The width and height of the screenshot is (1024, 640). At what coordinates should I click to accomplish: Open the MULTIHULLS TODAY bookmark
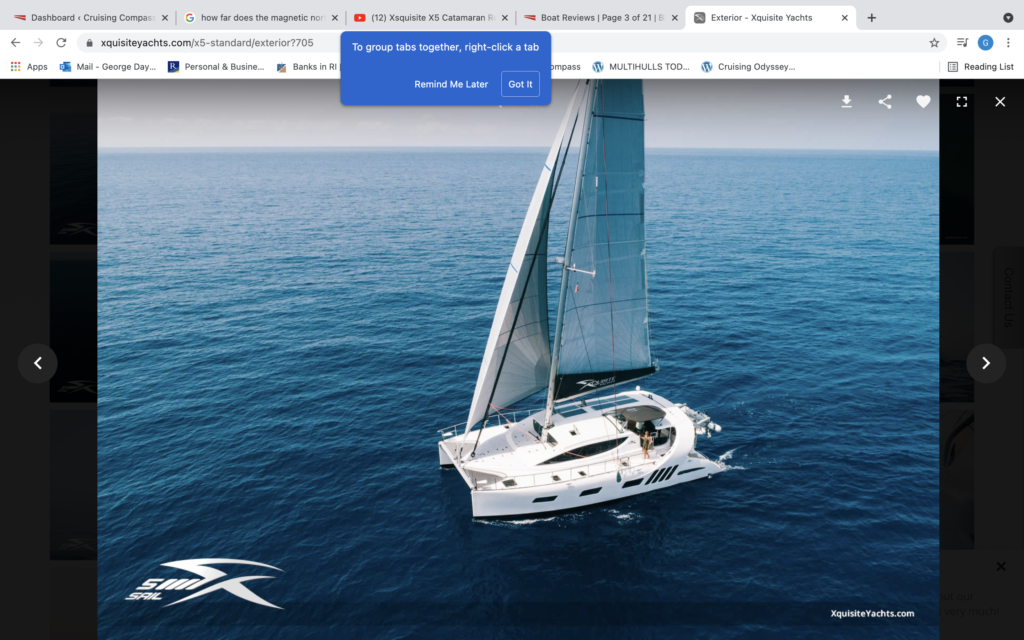[x=641, y=67]
